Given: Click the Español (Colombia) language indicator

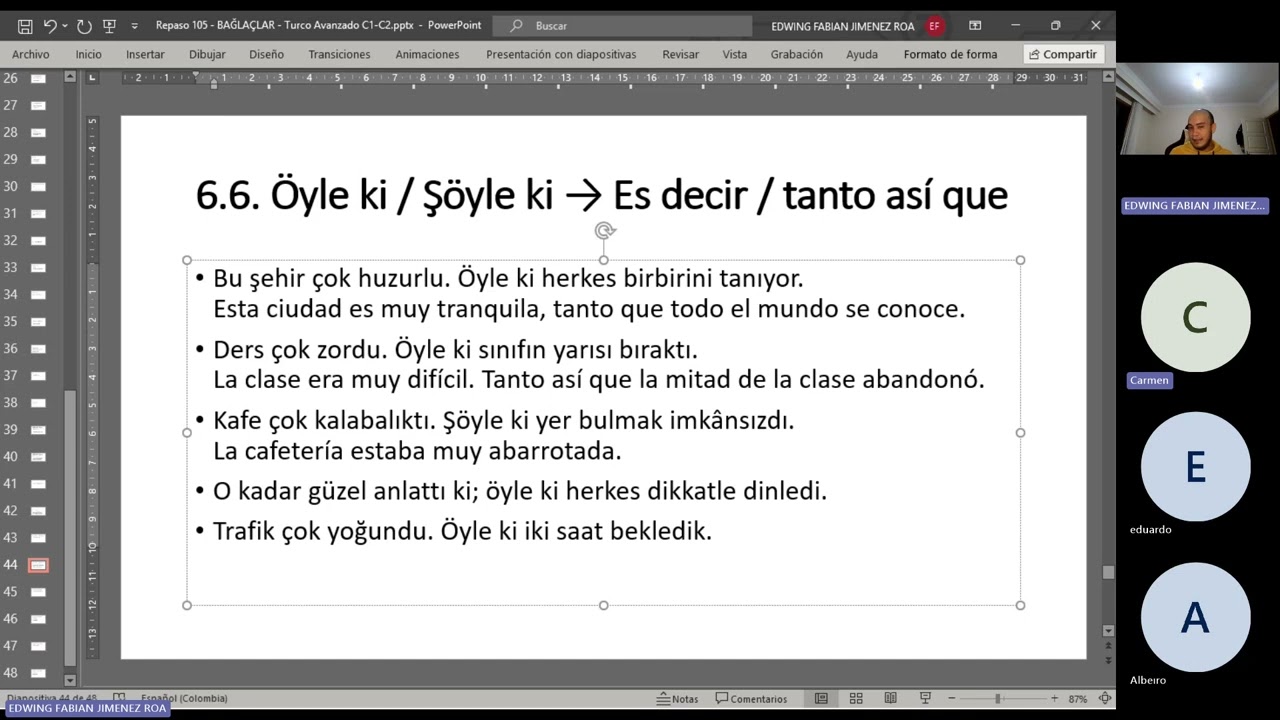Looking at the screenshot, I should pyautogui.click(x=184, y=698).
